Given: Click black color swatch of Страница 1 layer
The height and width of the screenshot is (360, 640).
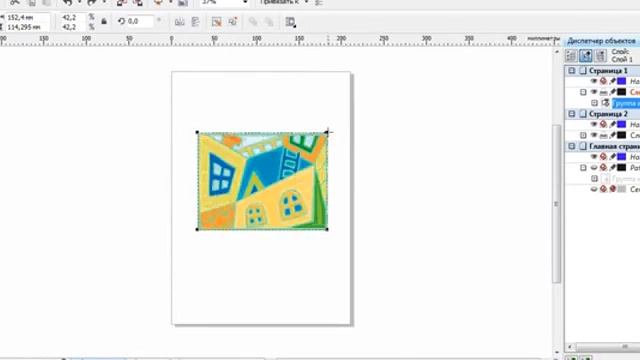Looking at the screenshot, I should pos(622,92).
